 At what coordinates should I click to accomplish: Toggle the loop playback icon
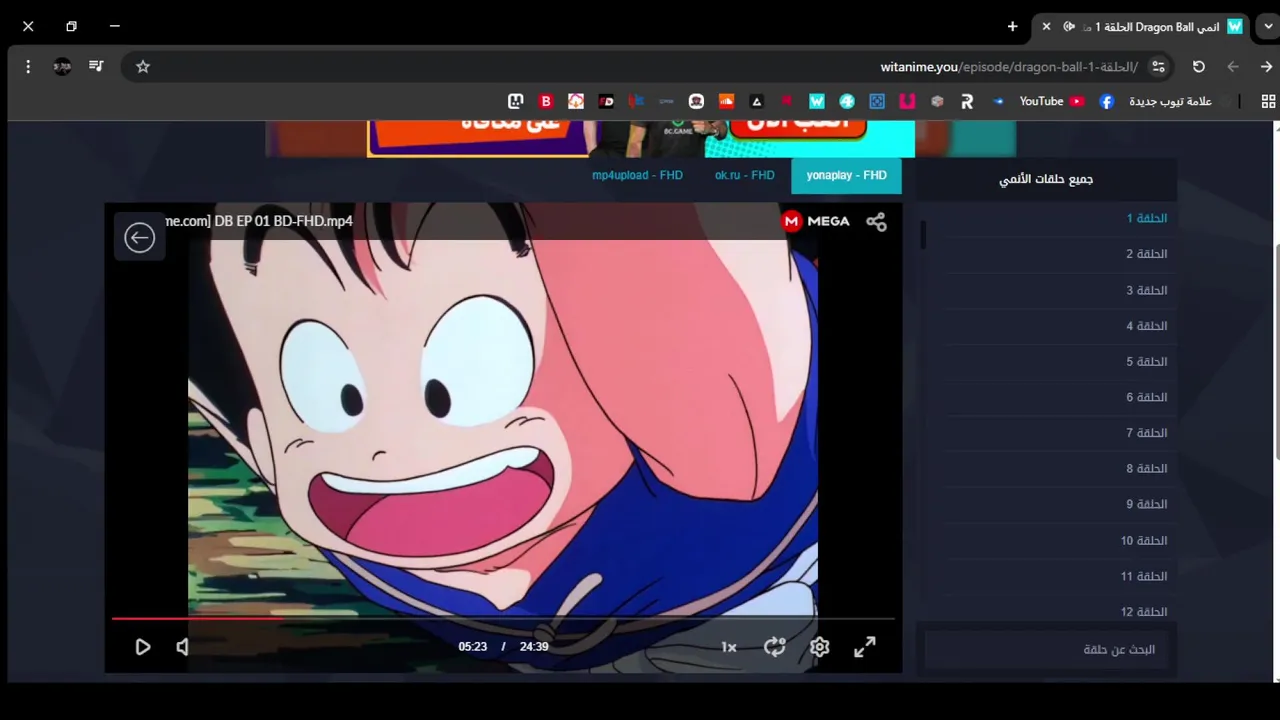(775, 647)
